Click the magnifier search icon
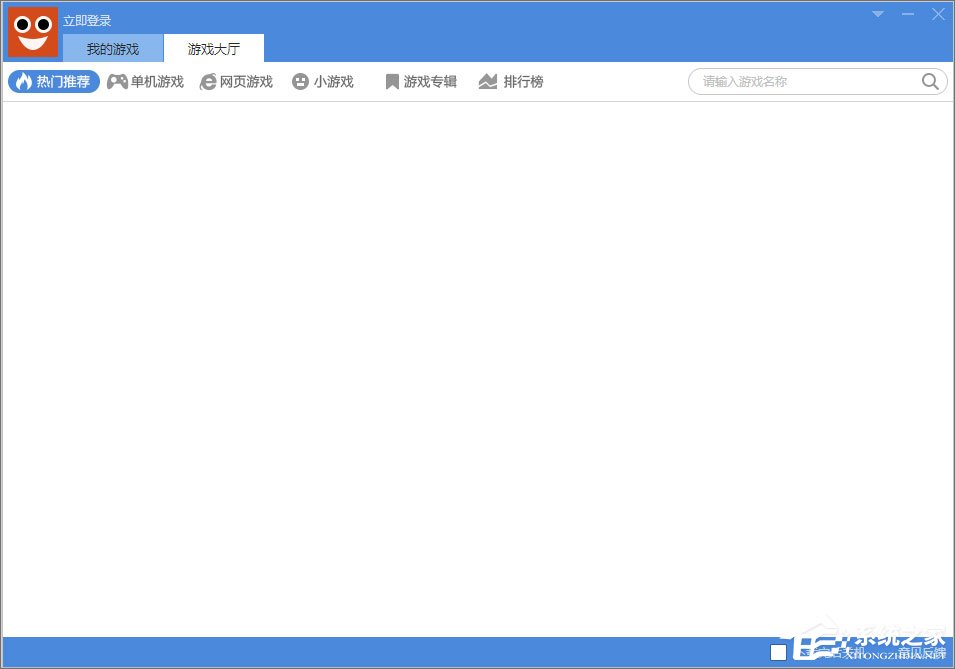This screenshot has height=669, width=955. pos(930,82)
